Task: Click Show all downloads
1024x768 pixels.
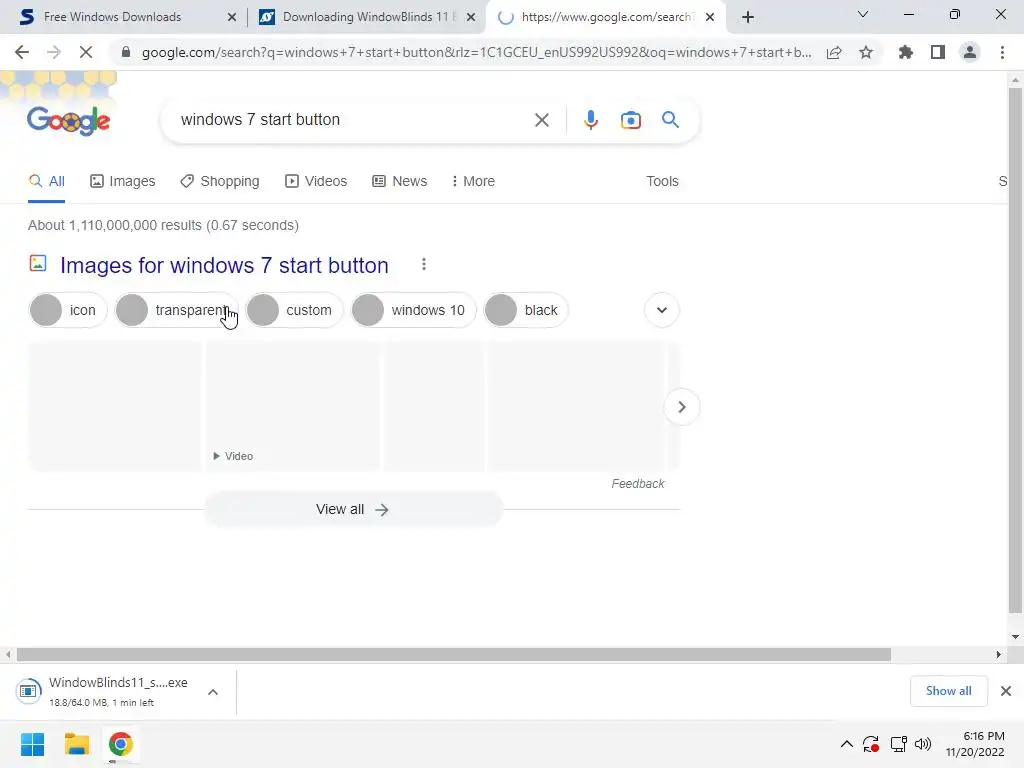Action: 948,691
